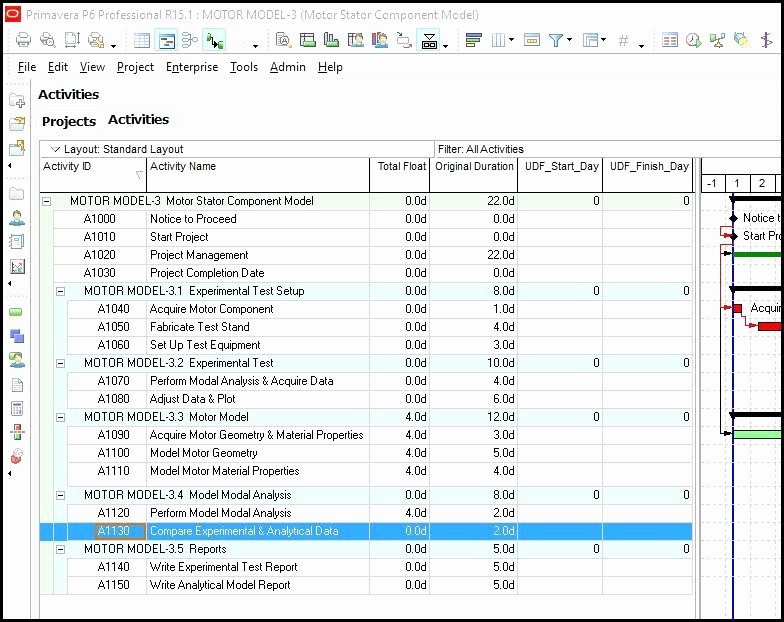This screenshot has height=622, width=784.
Task: Click the Filter funnel icon
Action: [x=557, y=40]
